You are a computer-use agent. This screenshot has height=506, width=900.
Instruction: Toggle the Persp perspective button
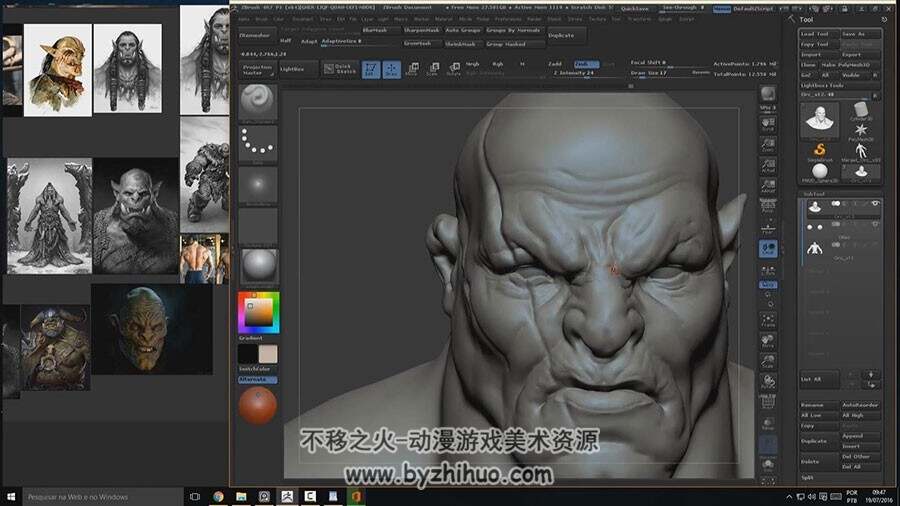(768, 207)
